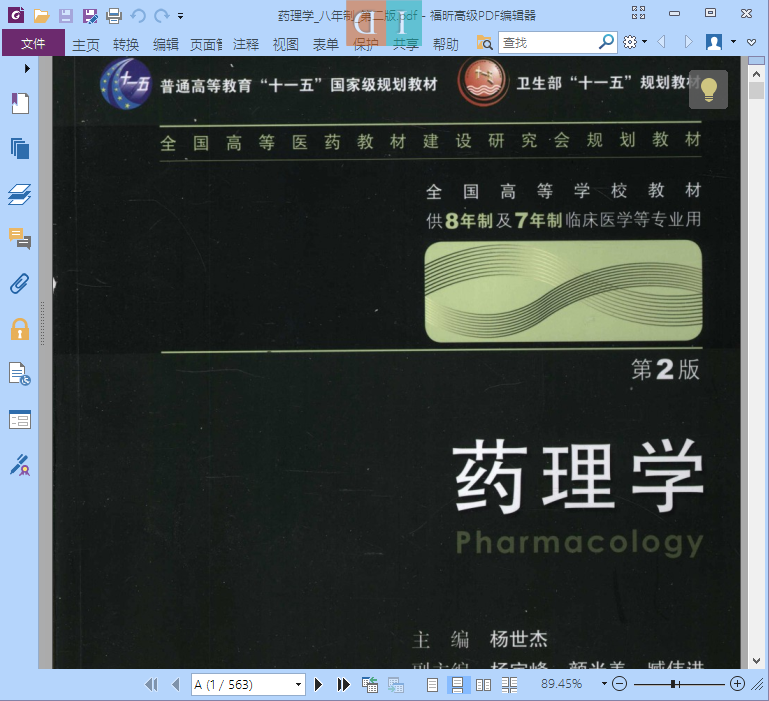769x701 pixels.
Task: Switch to continuous facing view
Action: tap(509, 684)
